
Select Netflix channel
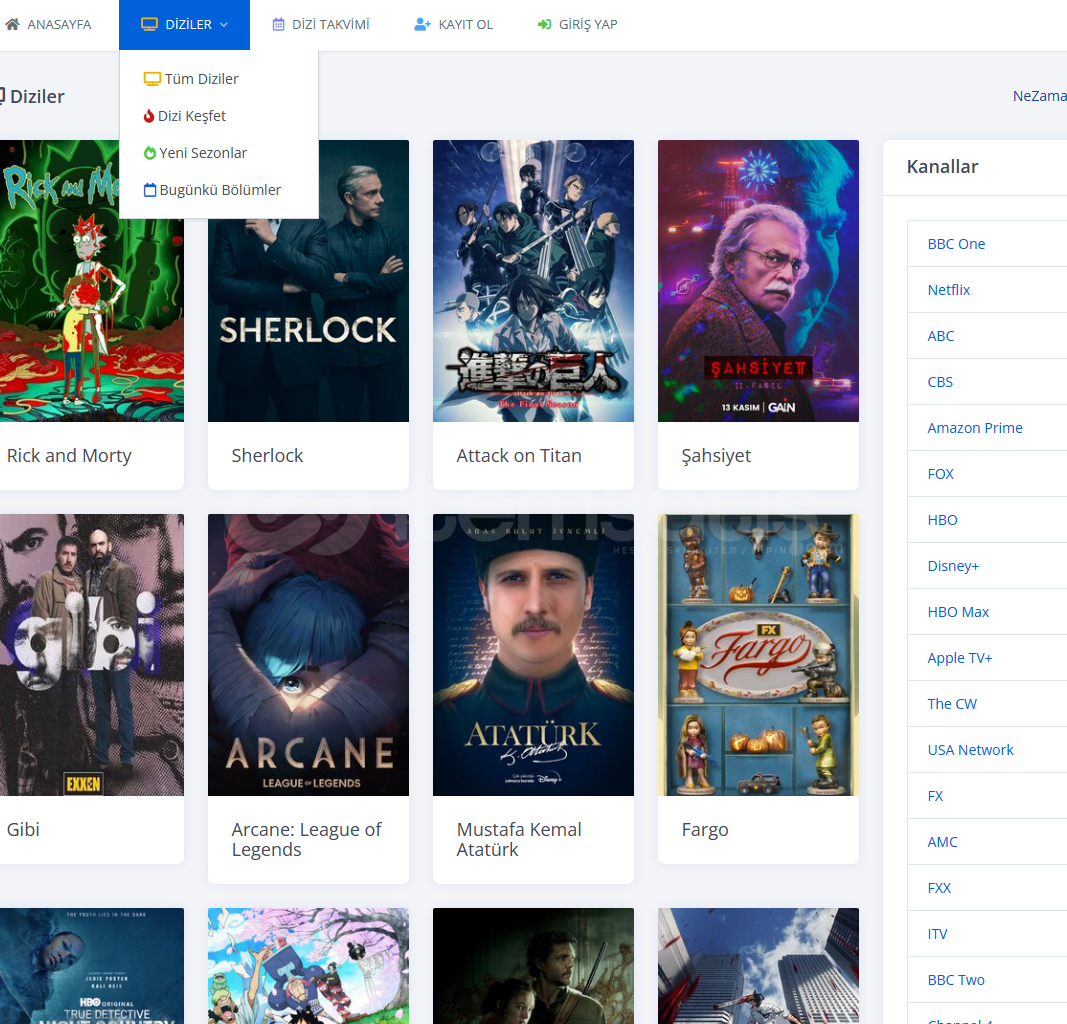(x=949, y=290)
